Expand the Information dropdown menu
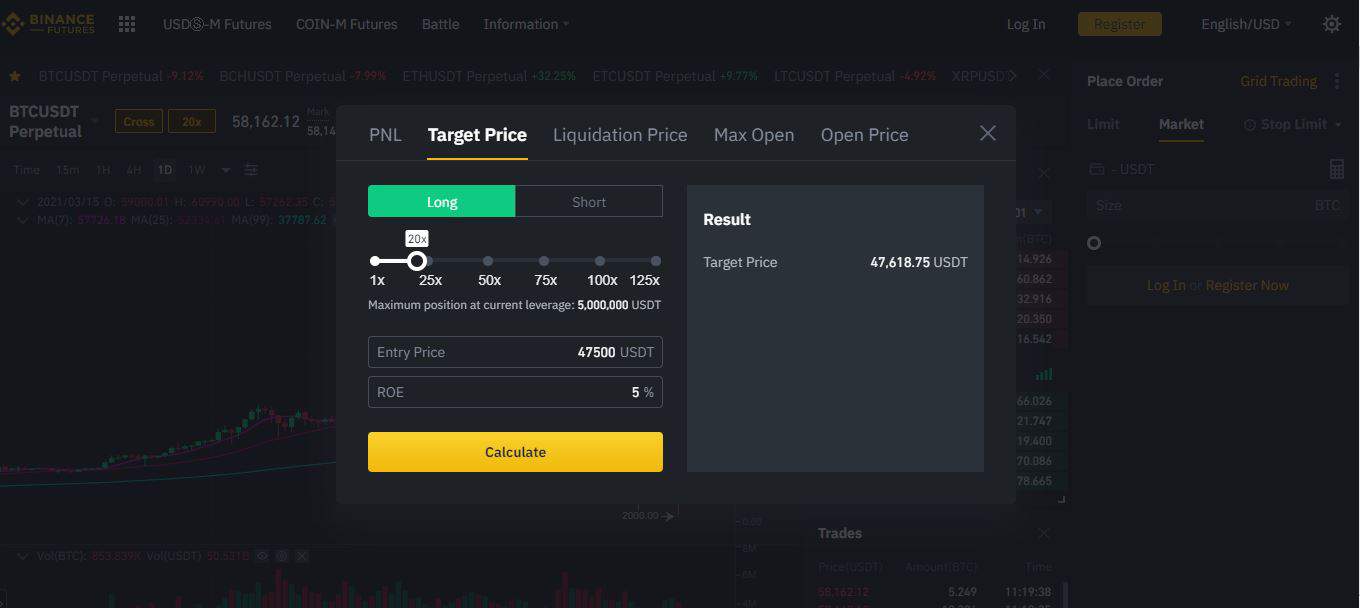 526,24
